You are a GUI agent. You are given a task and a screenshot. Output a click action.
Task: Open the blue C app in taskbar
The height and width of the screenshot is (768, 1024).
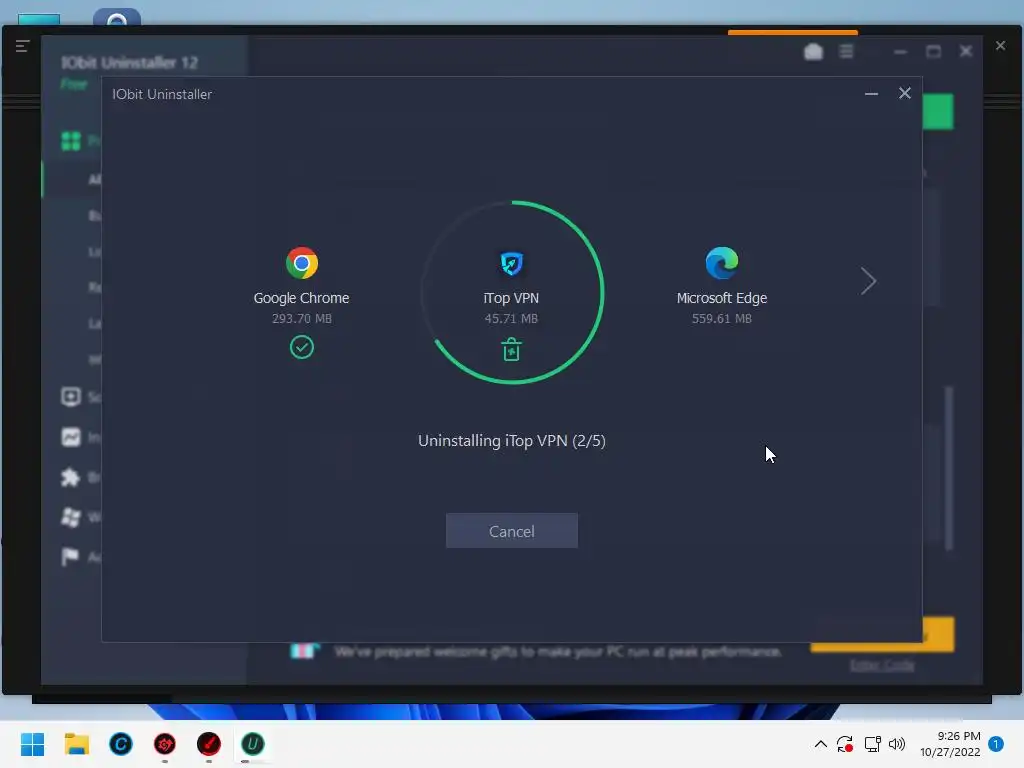[x=121, y=744]
